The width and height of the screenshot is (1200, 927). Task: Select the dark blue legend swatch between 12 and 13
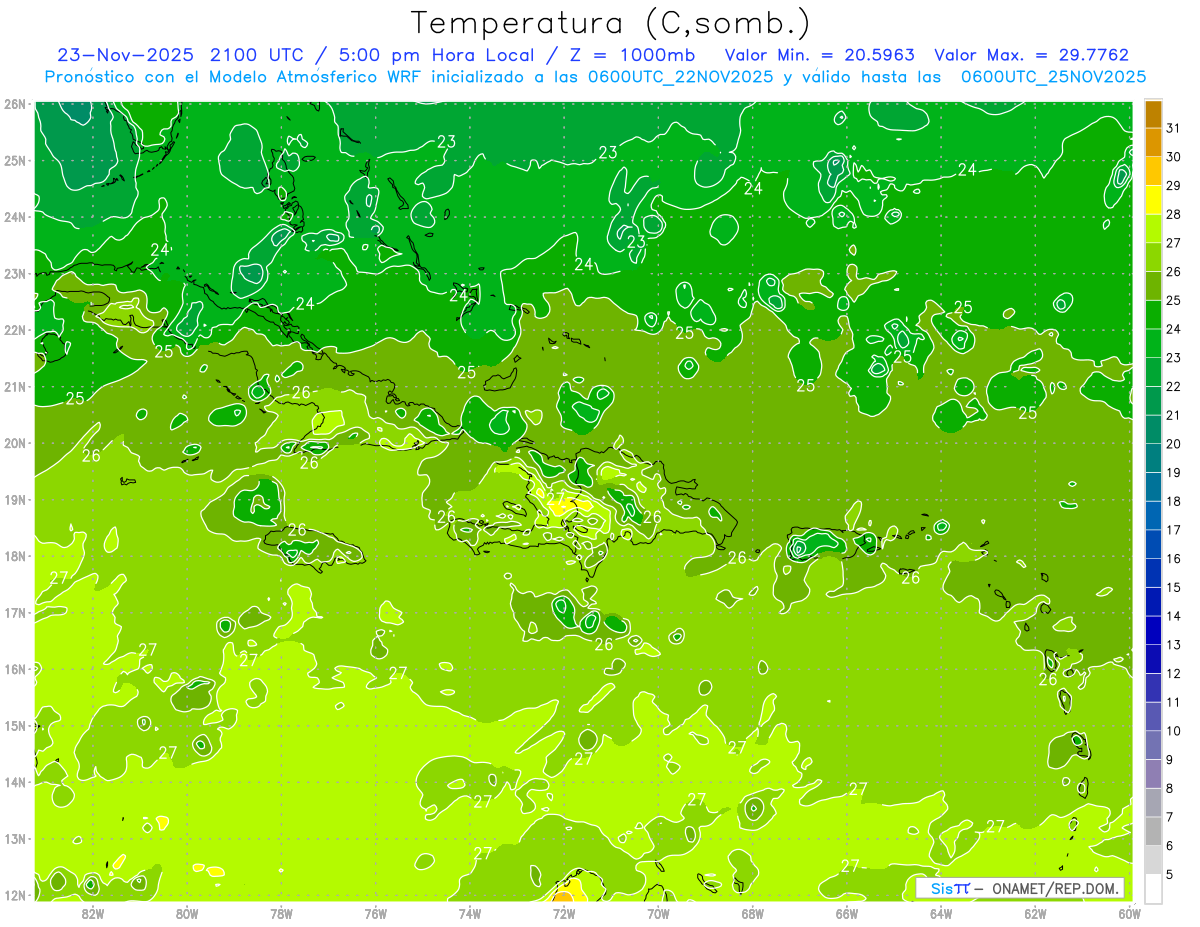pyautogui.click(x=1153, y=659)
